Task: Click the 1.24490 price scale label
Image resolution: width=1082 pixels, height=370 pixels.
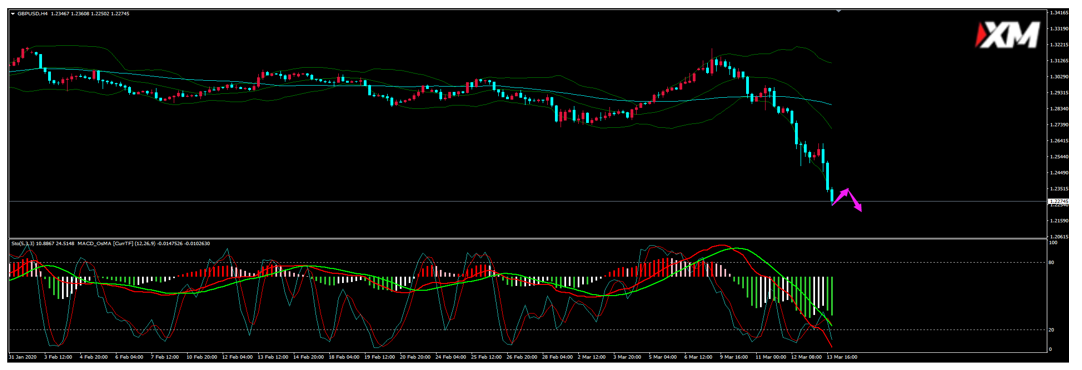Action: [1059, 173]
